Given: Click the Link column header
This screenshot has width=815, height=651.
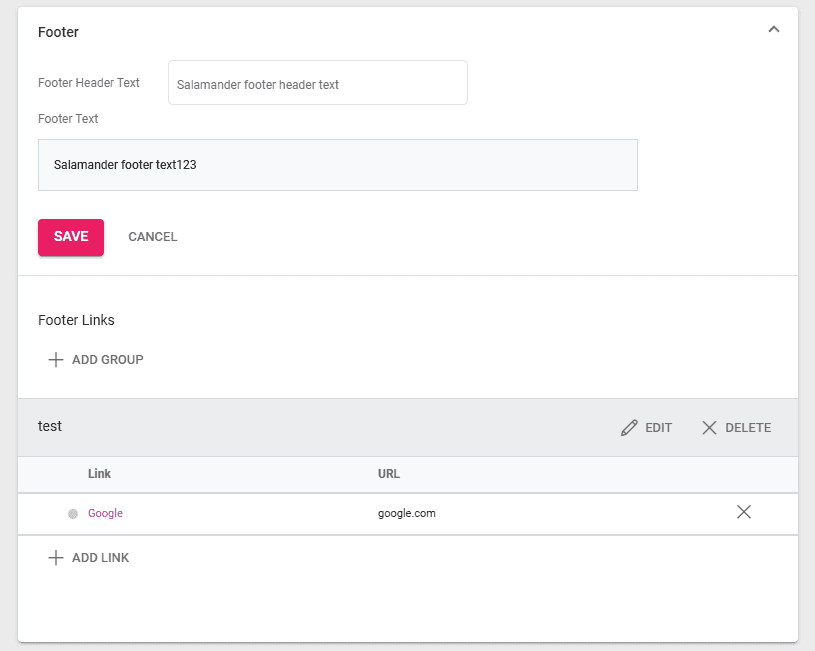Looking at the screenshot, I should [x=99, y=474].
